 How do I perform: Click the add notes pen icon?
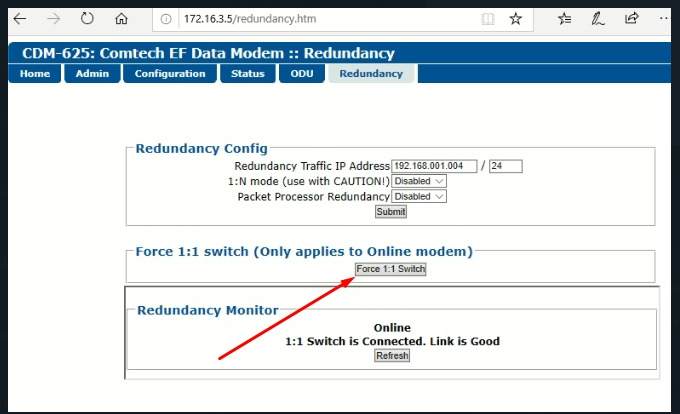tap(598, 19)
